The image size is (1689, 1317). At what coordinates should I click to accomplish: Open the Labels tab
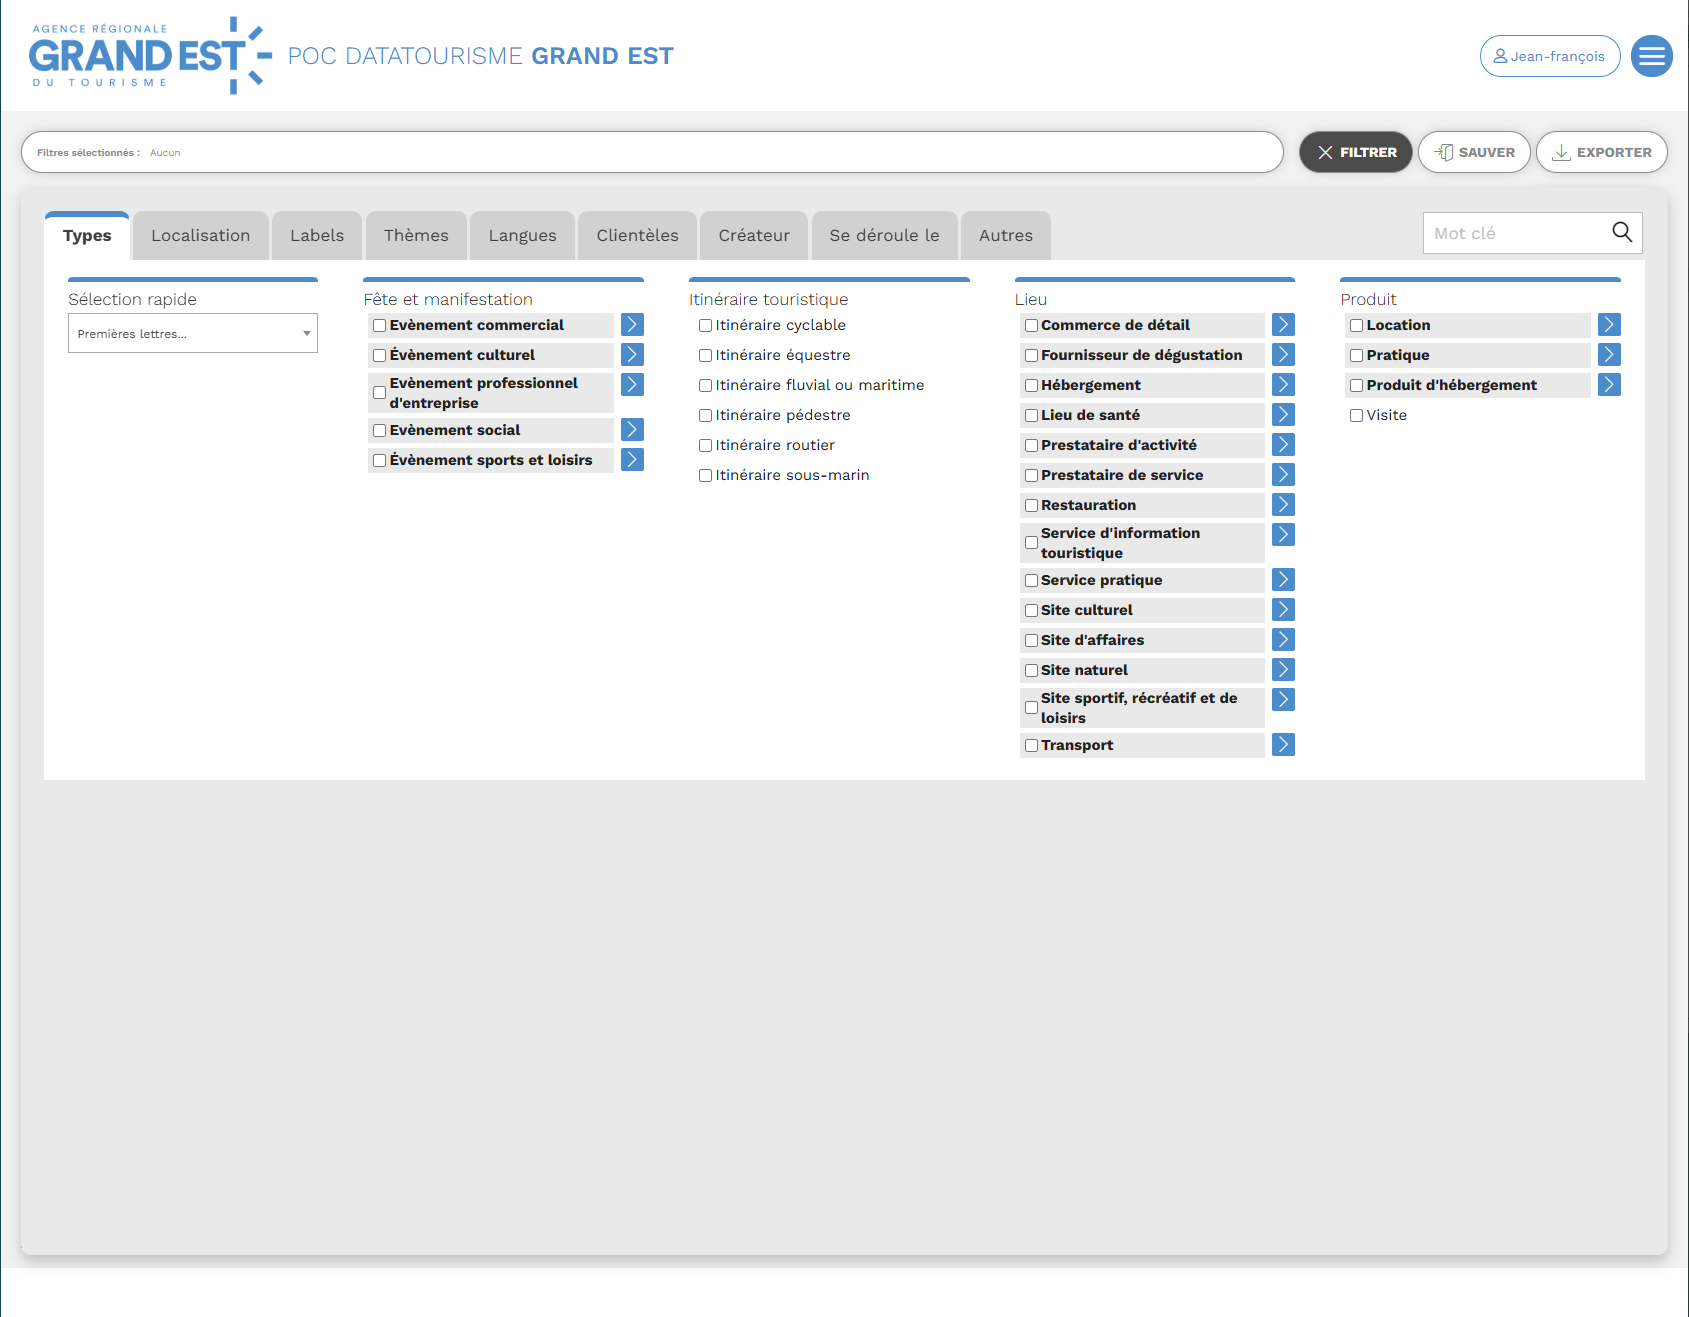pyautogui.click(x=317, y=236)
